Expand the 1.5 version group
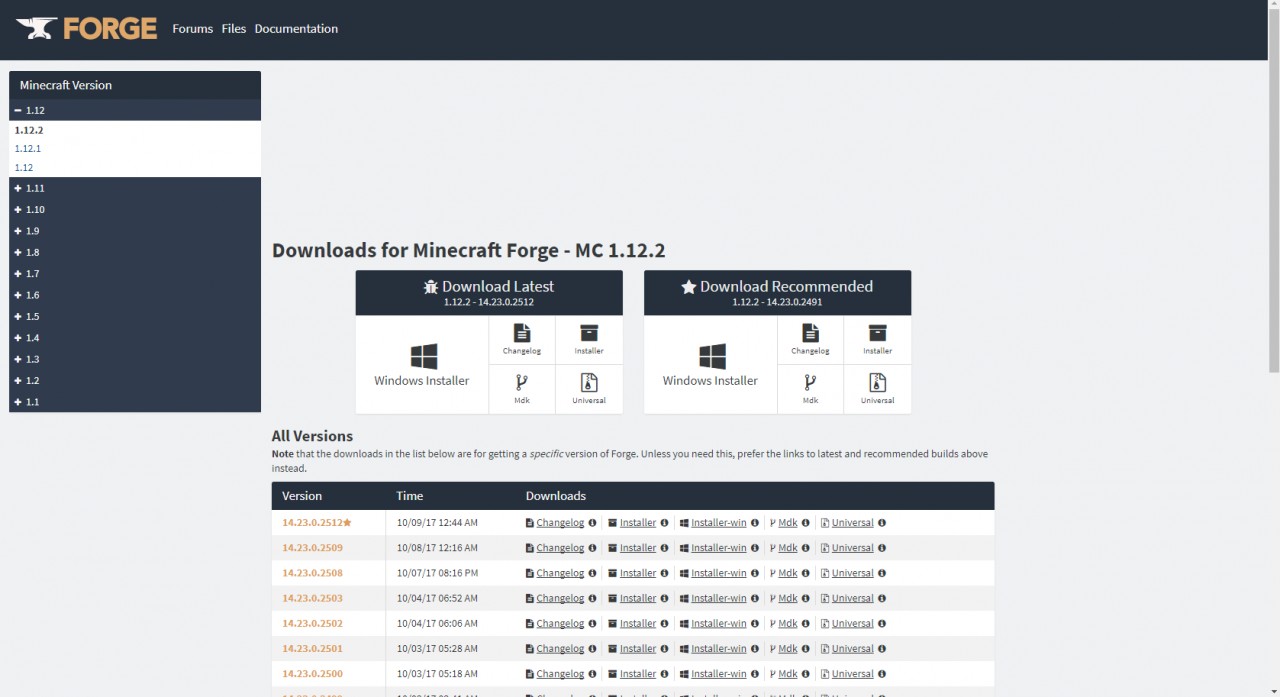 135,317
